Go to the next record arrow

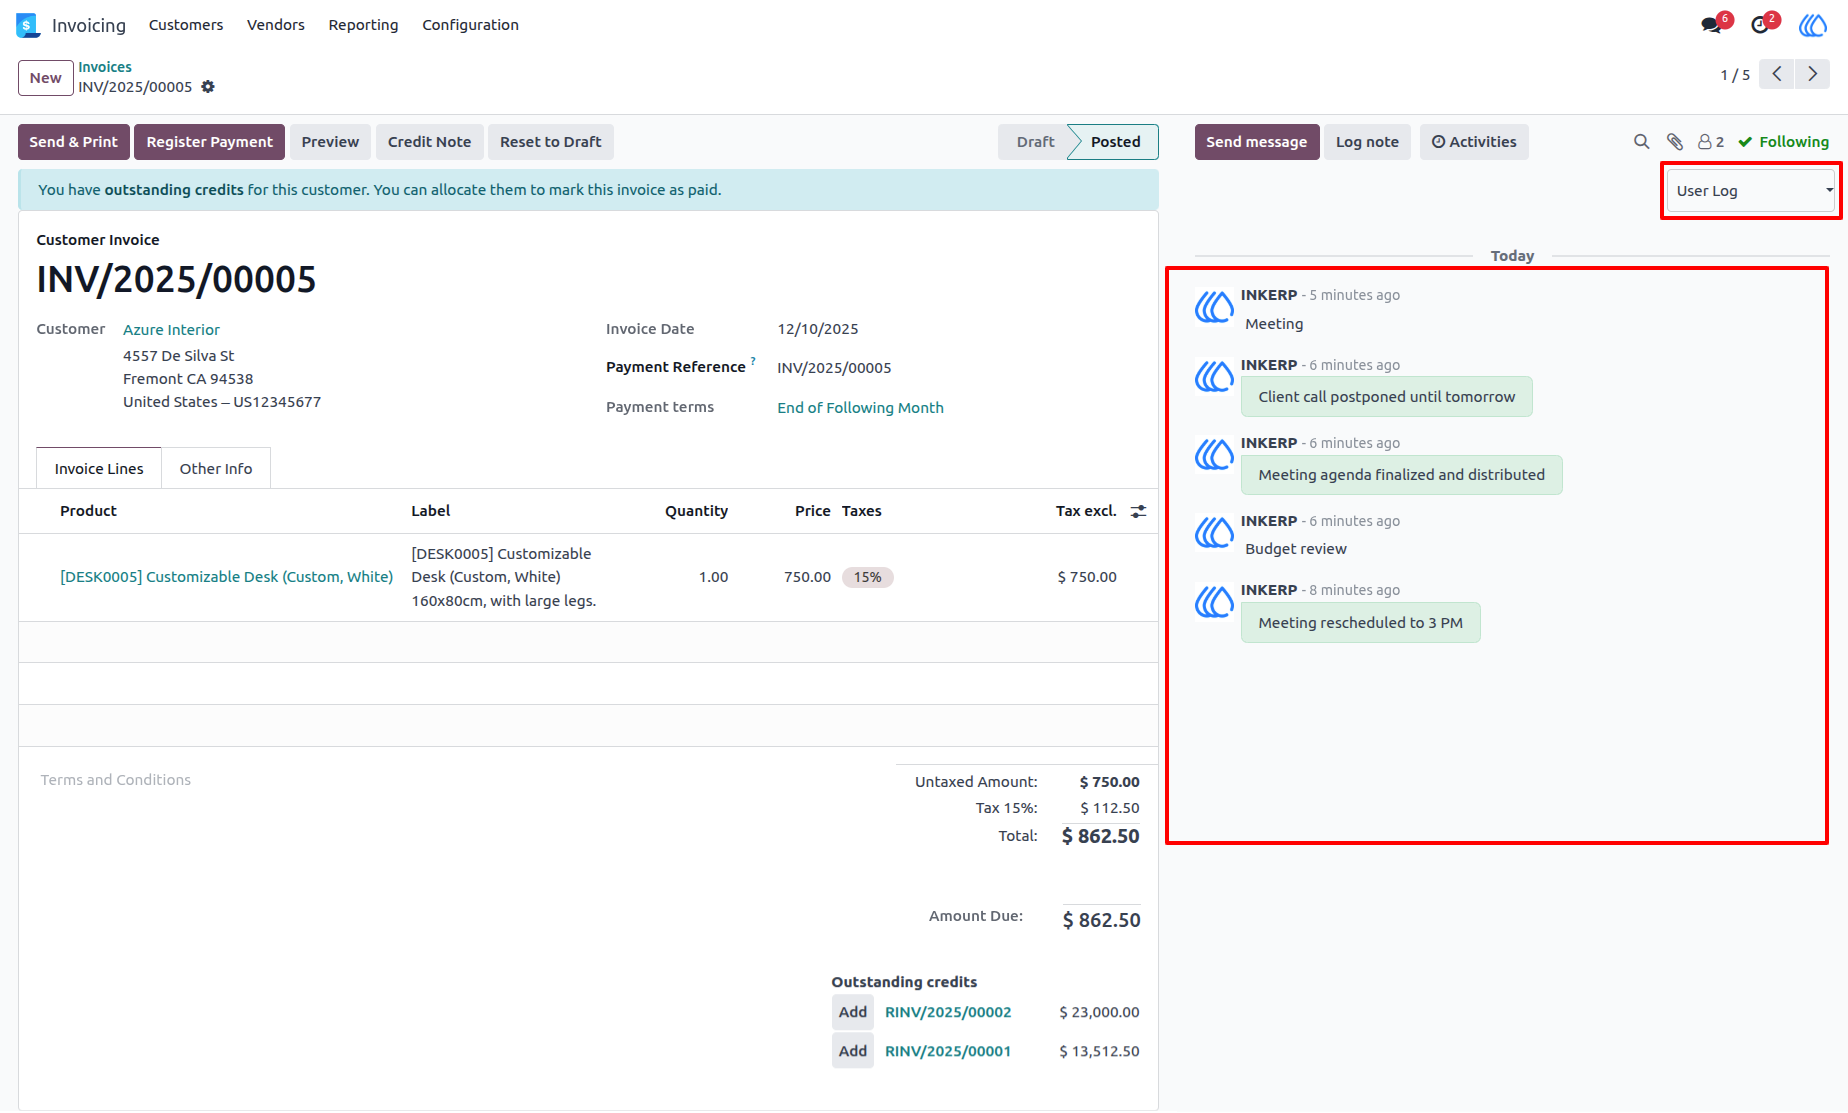tap(1812, 74)
